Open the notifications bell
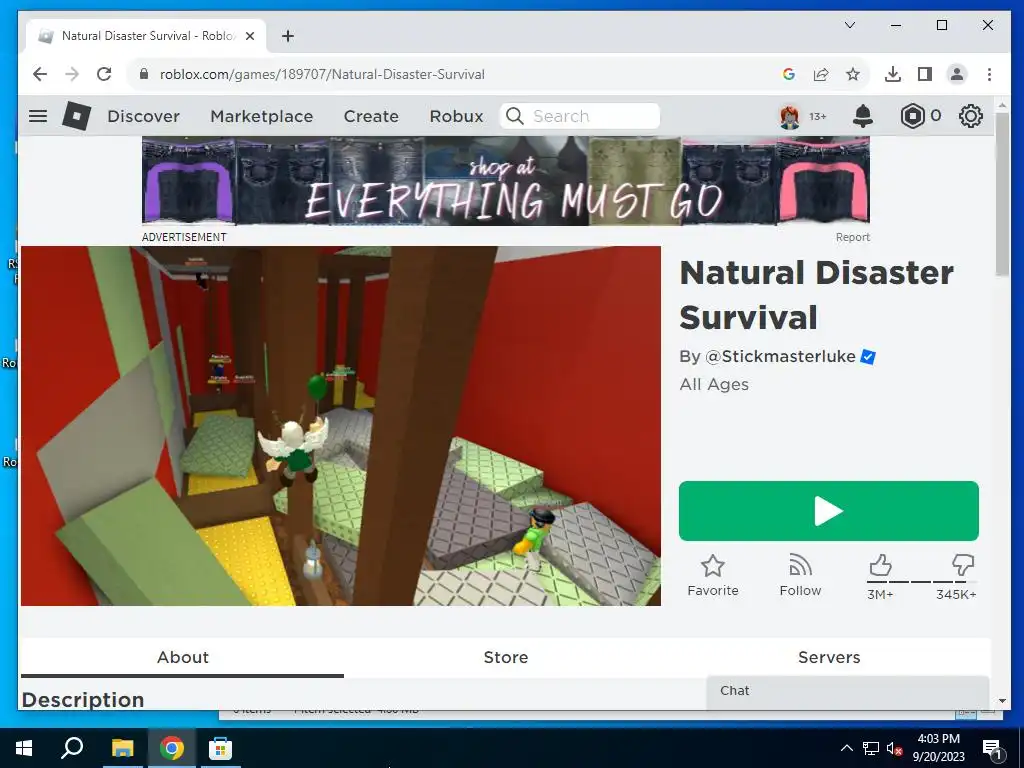 point(863,116)
